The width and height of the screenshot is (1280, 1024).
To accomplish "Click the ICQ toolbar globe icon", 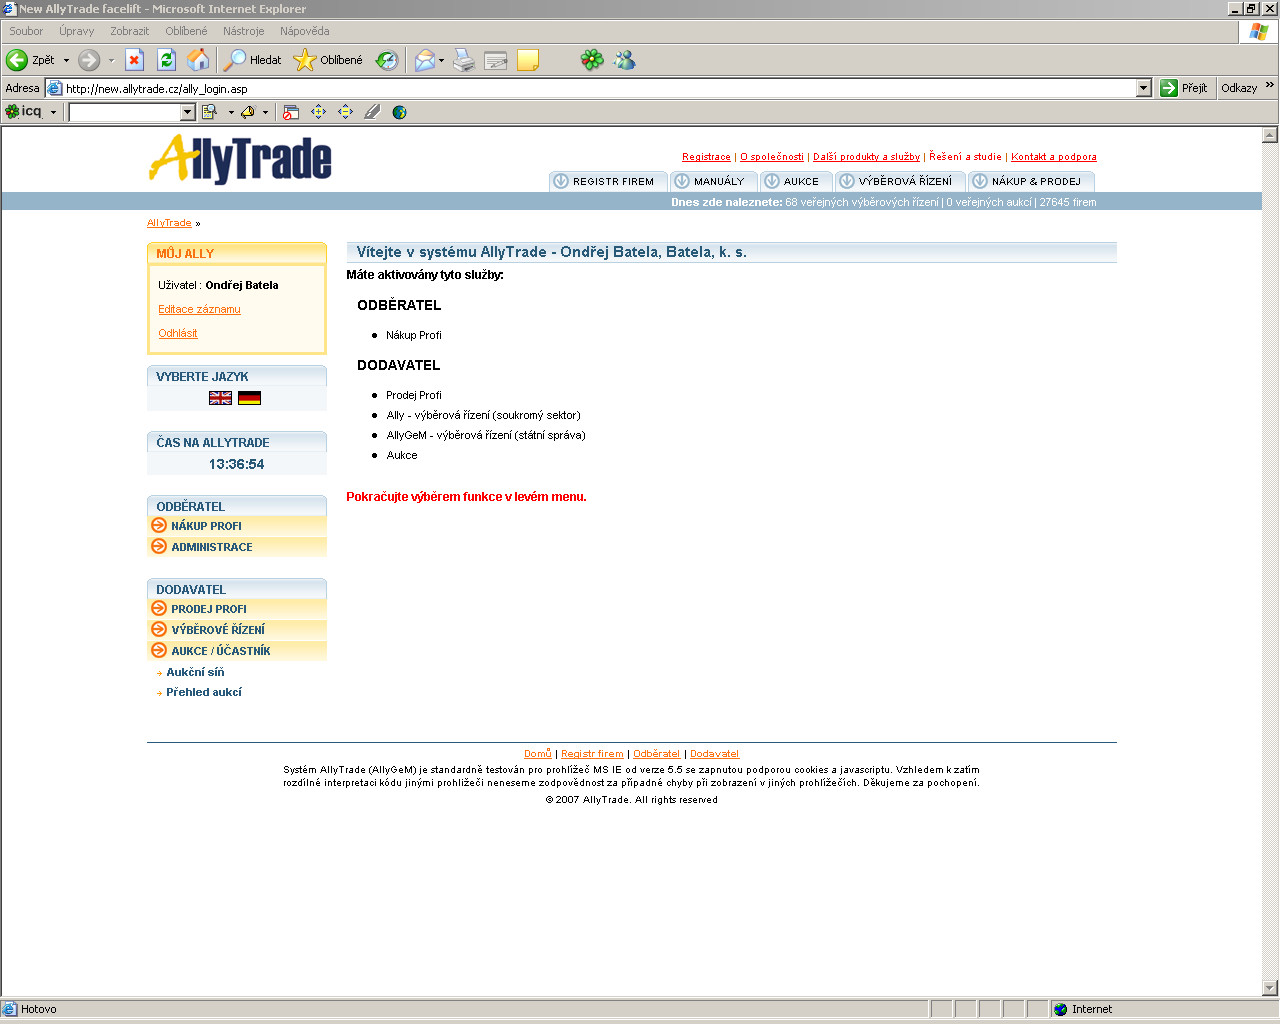I will [400, 112].
